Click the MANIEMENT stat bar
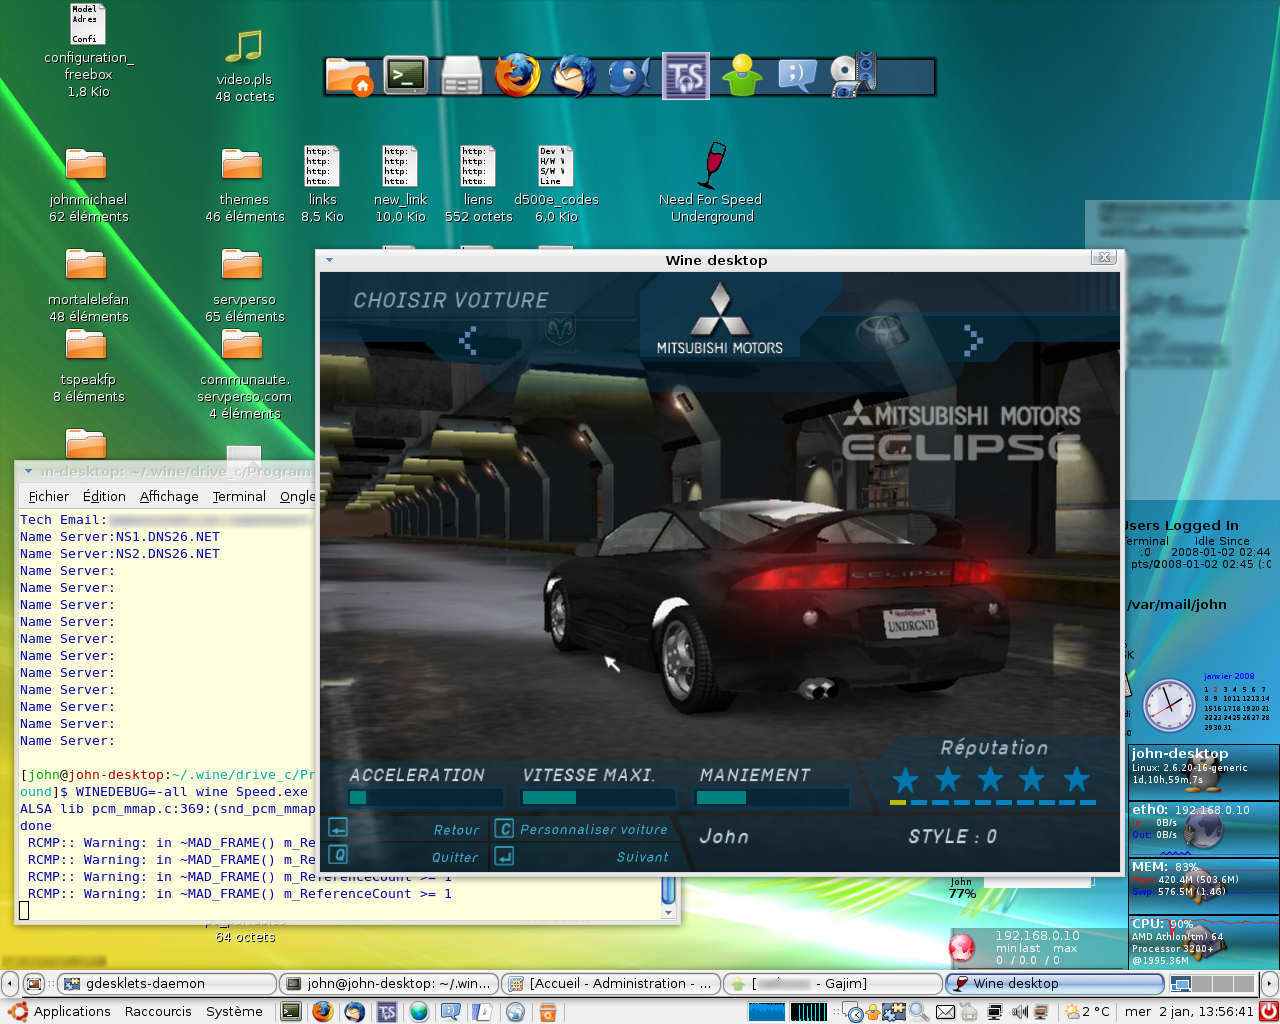 (x=772, y=797)
